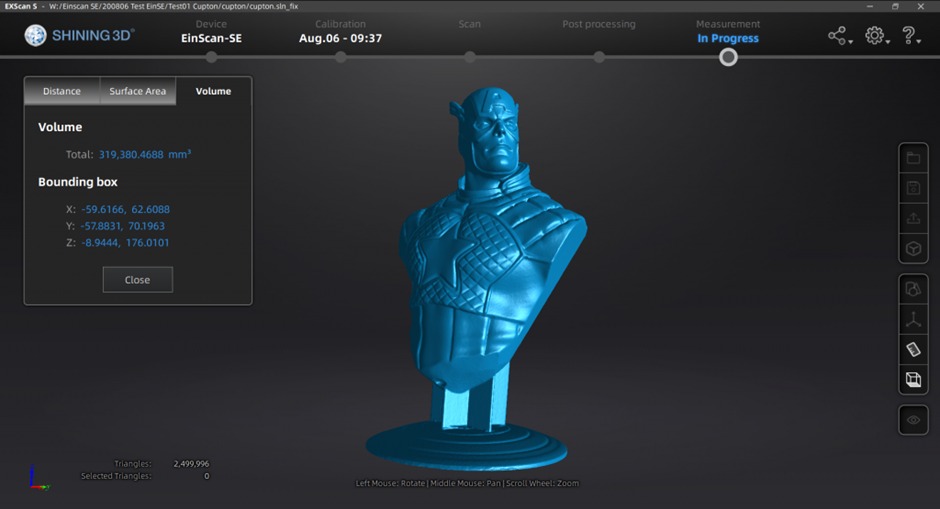Click the wireframe bounding box icon

pos(913,380)
